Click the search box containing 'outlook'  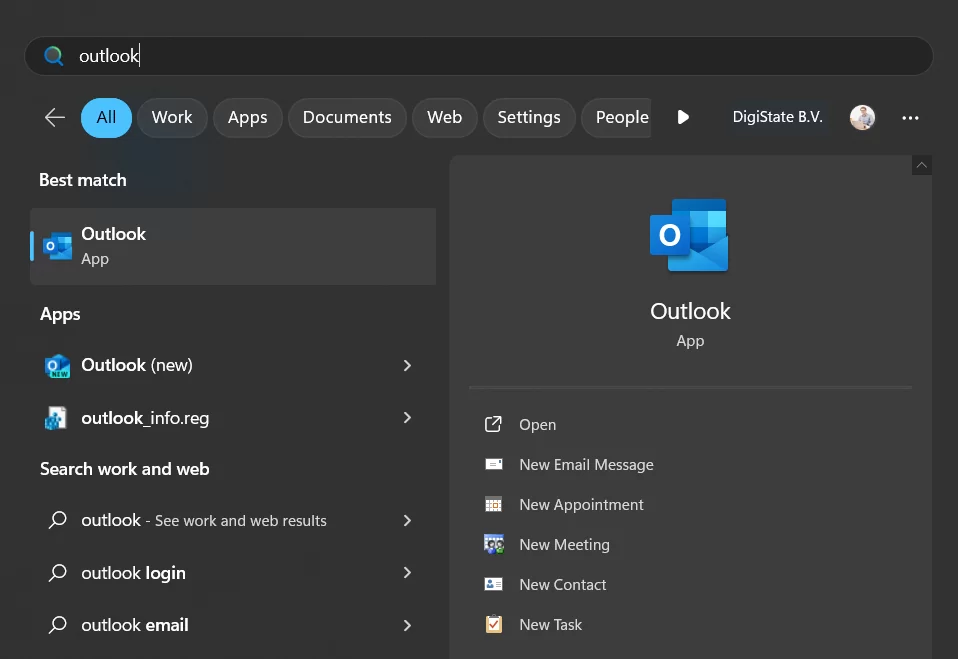click(479, 56)
